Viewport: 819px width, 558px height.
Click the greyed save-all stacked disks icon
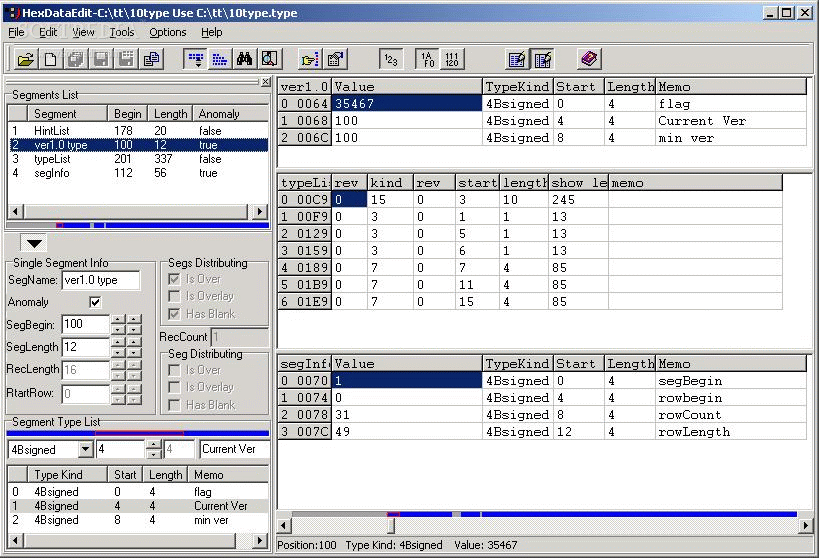(x=76, y=60)
